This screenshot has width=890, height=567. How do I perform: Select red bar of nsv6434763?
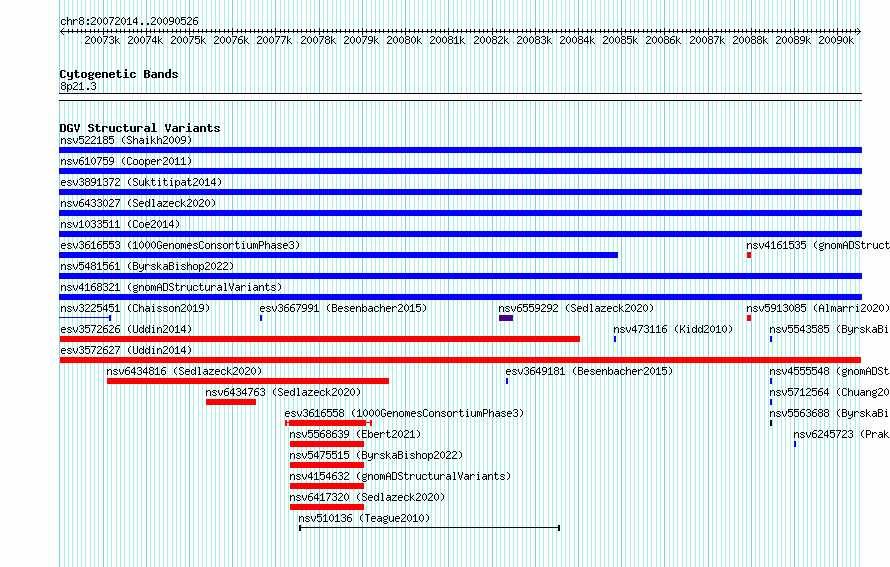pyautogui.click(x=231, y=402)
